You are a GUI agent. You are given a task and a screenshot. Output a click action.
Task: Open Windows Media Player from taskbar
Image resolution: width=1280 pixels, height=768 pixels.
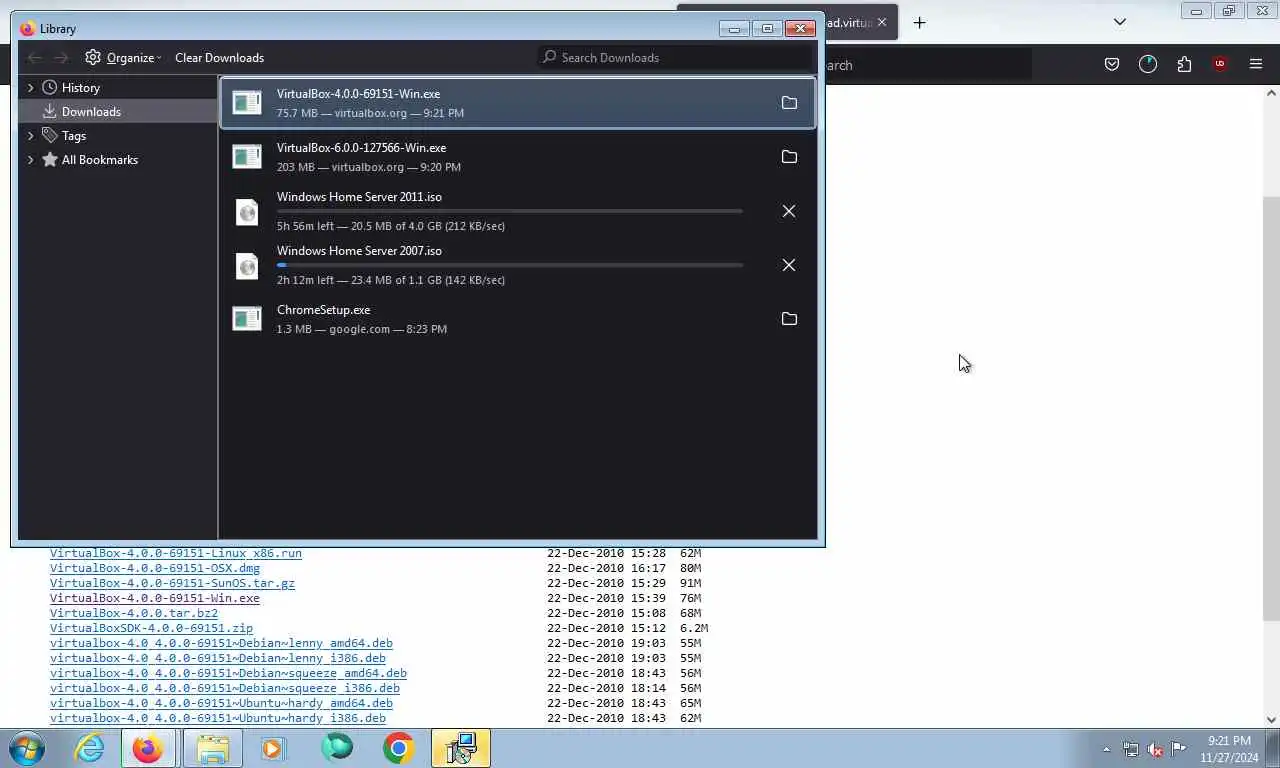(x=273, y=748)
